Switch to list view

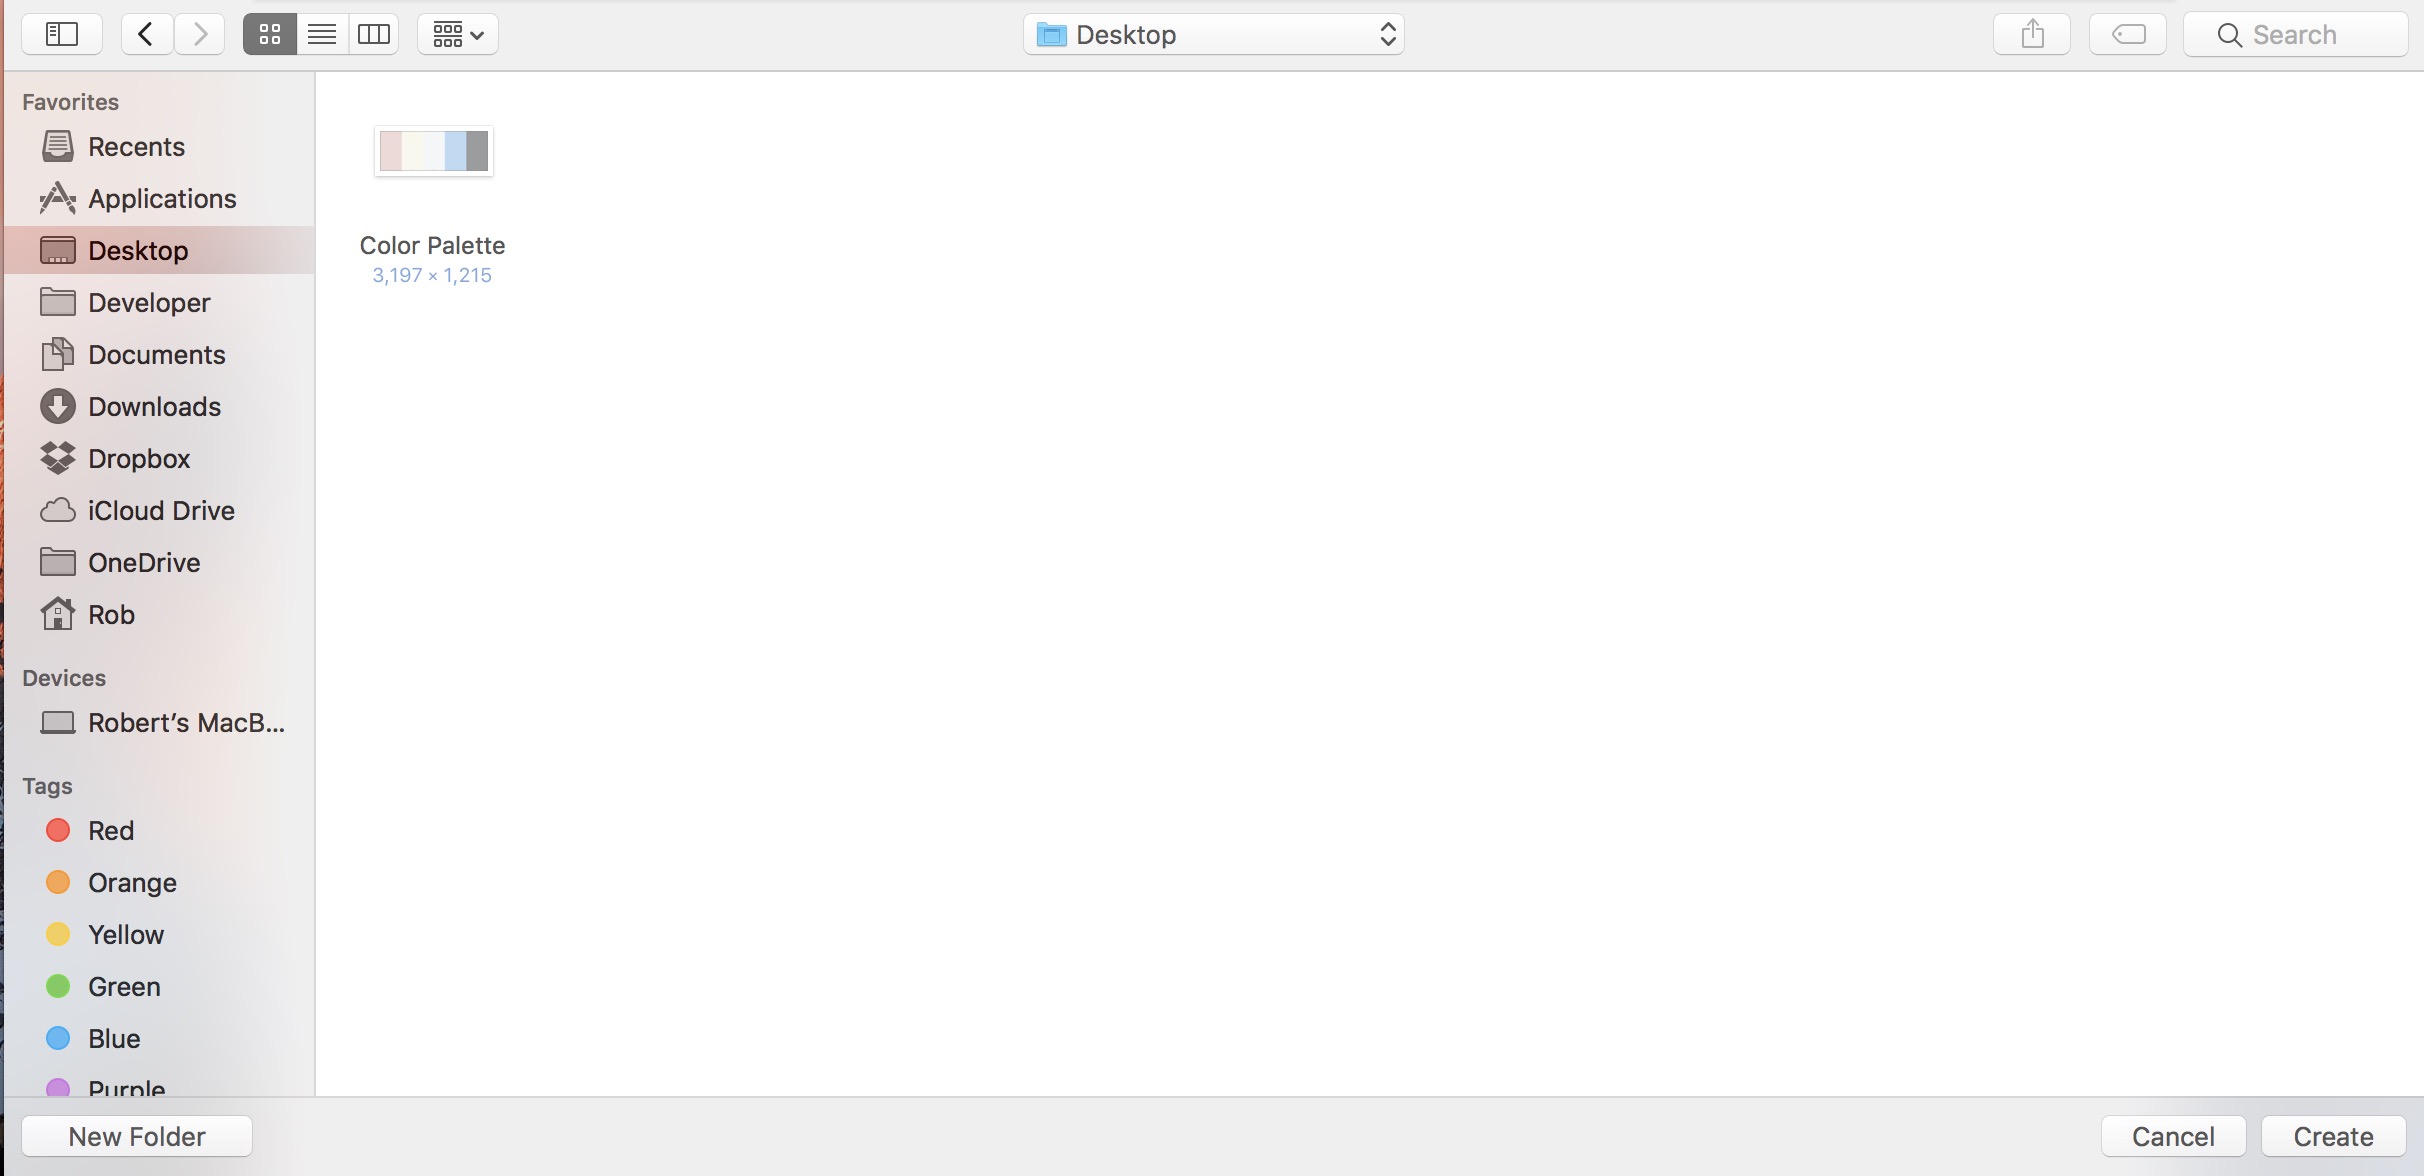point(321,33)
